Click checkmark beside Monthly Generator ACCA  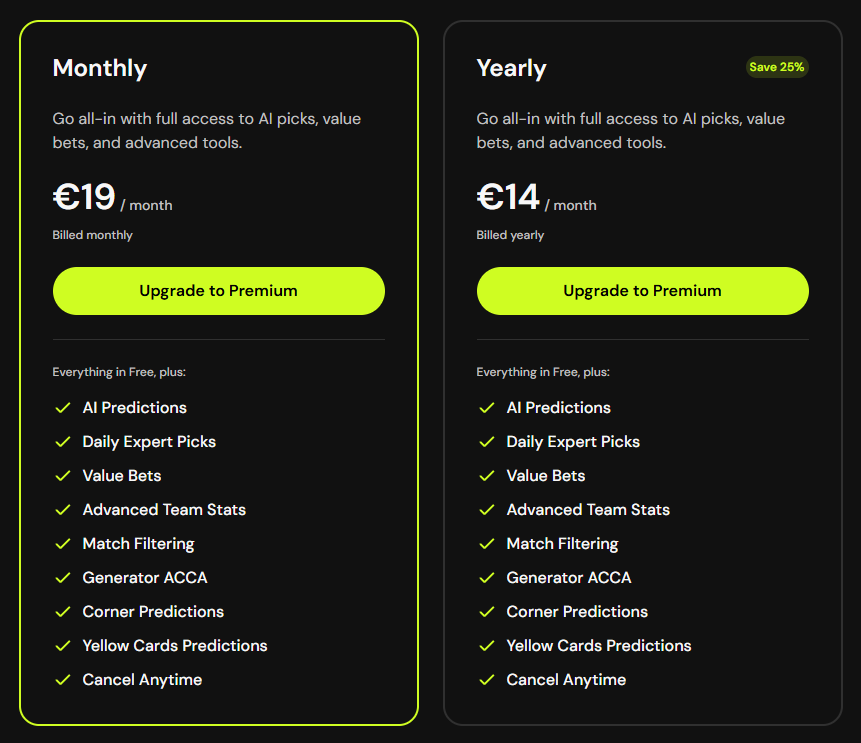click(x=63, y=578)
